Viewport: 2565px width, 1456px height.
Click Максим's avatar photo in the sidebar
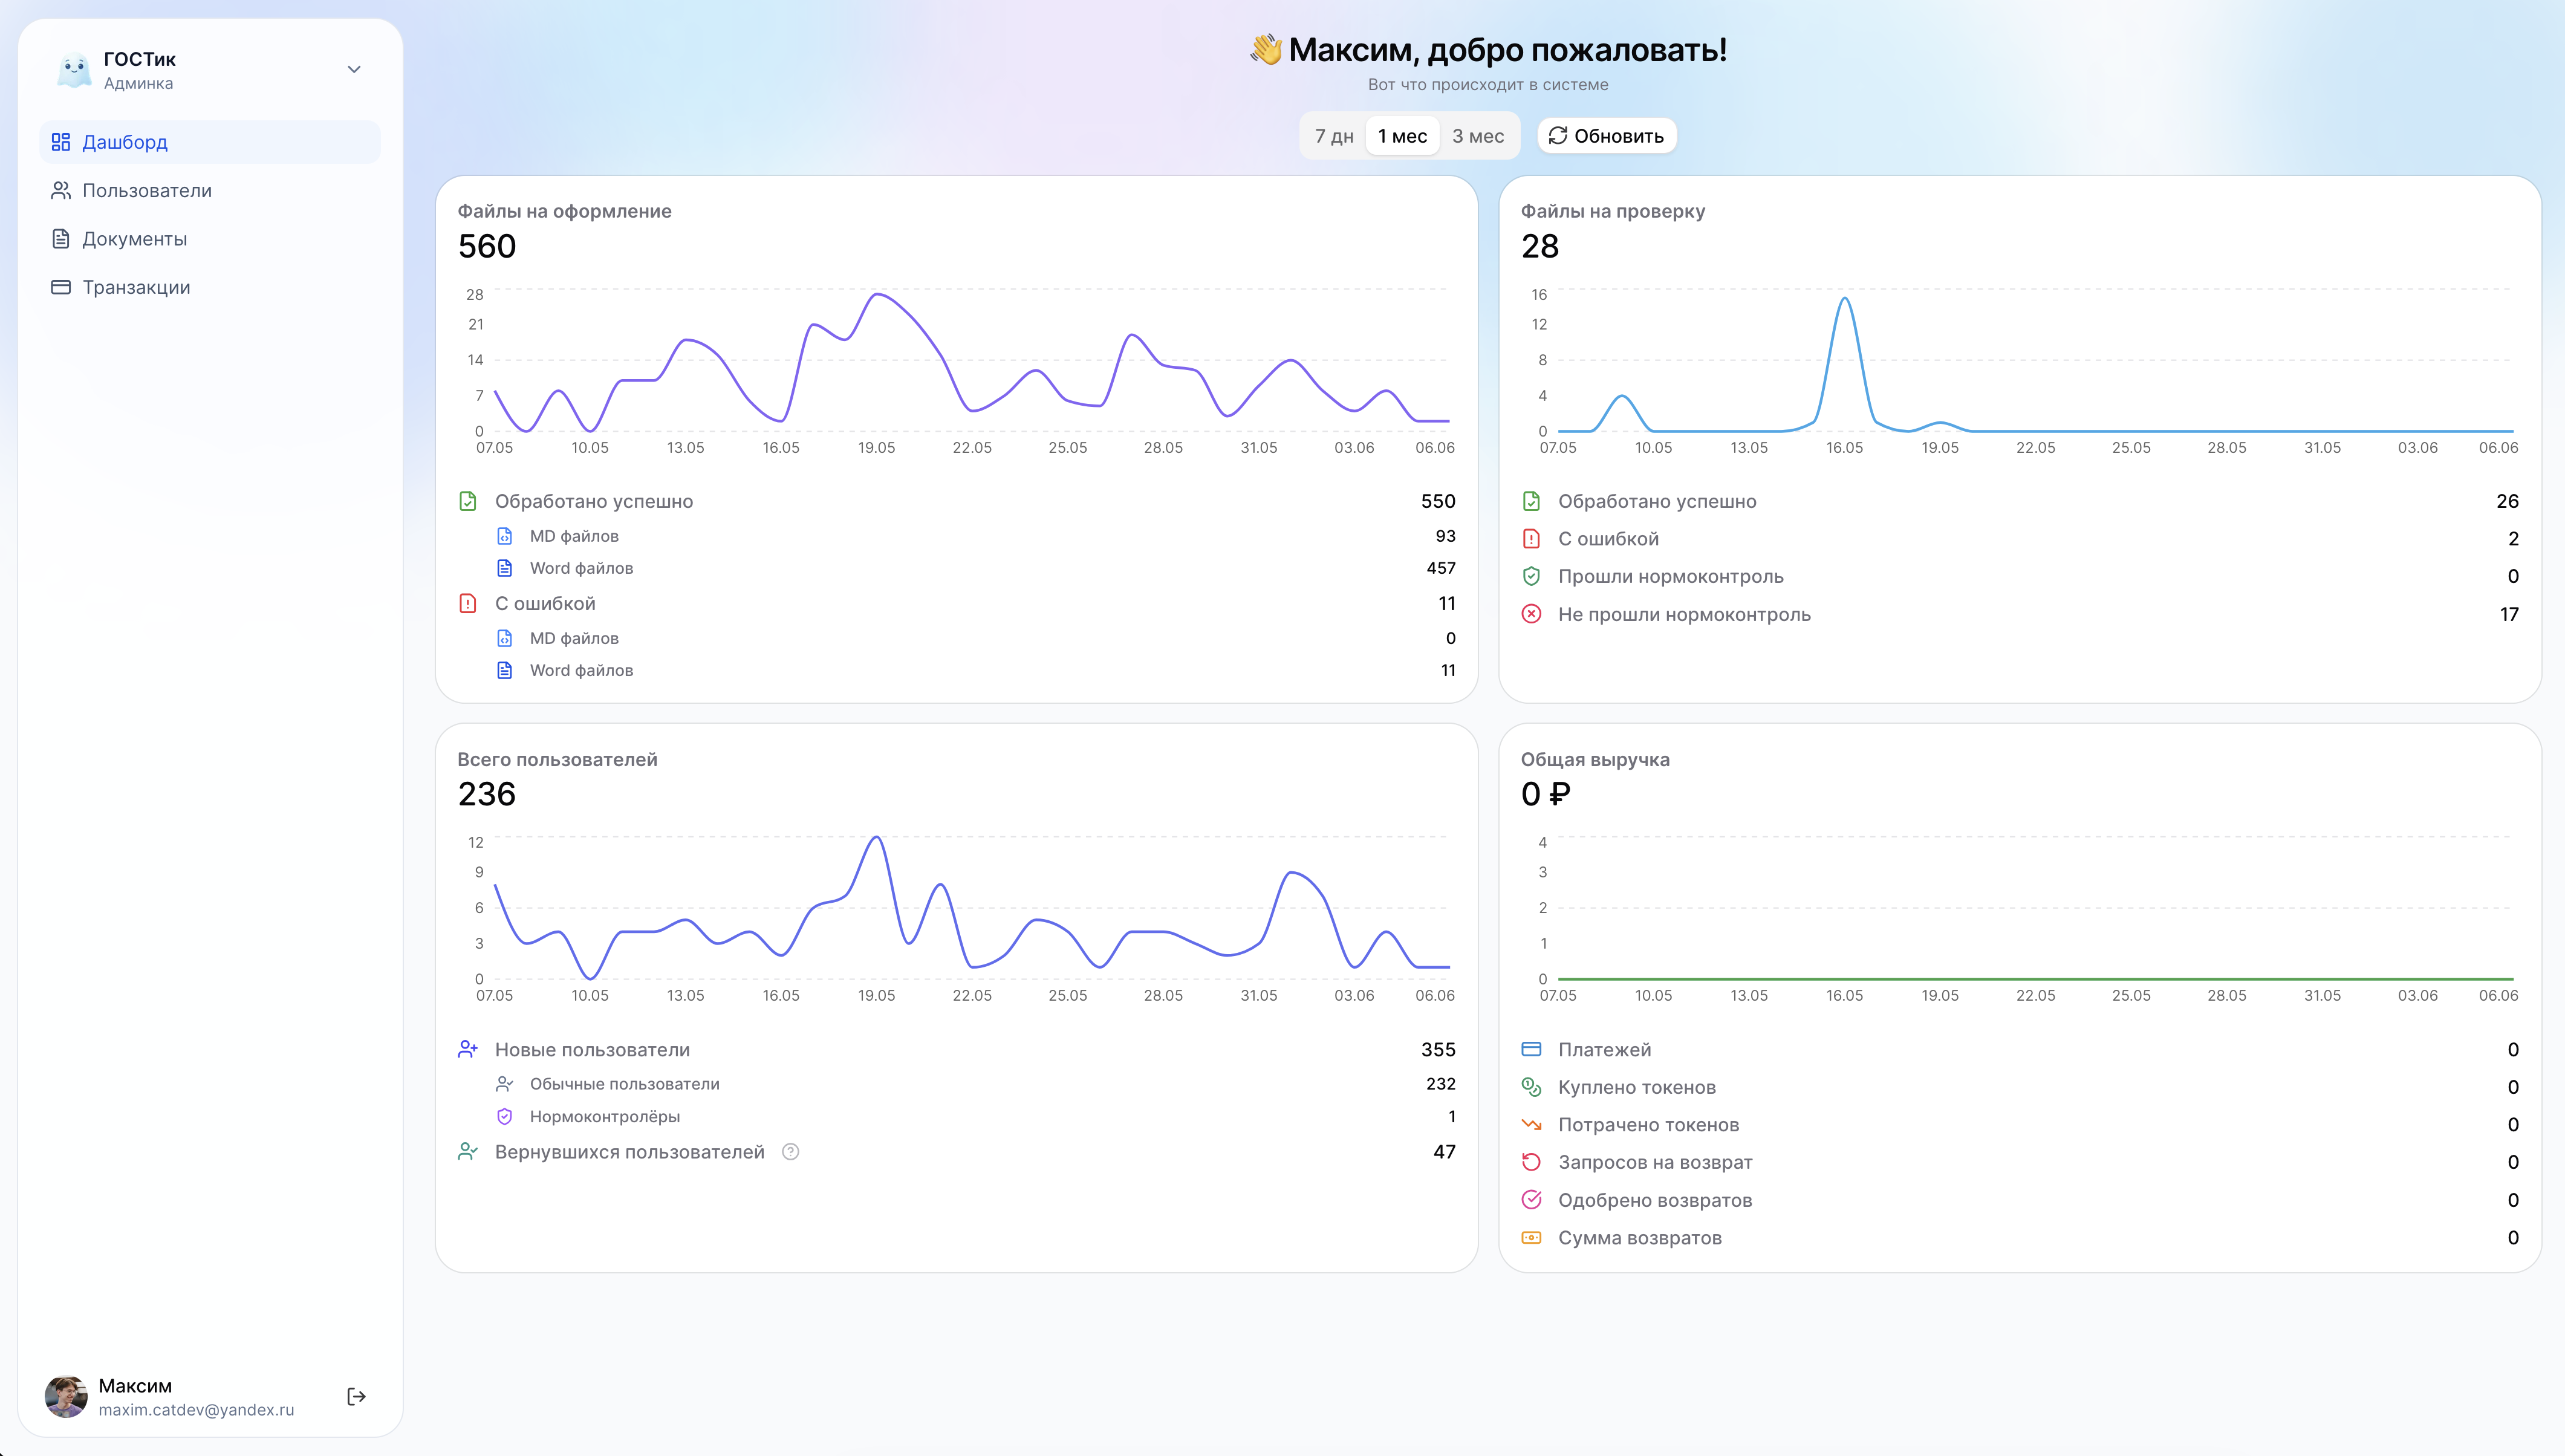(x=66, y=1396)
